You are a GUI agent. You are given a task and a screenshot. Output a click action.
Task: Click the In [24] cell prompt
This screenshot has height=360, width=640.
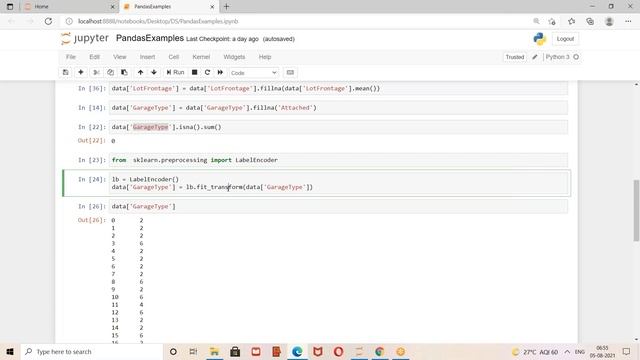tap(91, 179)
